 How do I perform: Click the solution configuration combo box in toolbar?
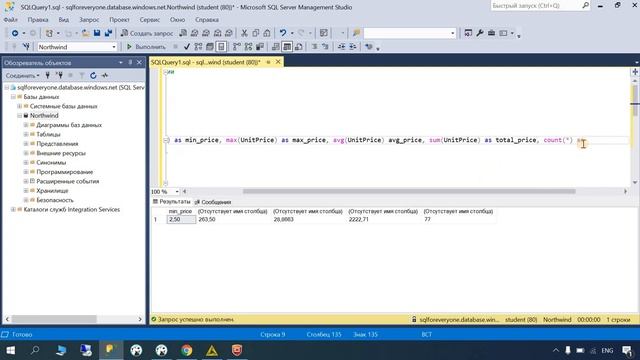(409, 33)
